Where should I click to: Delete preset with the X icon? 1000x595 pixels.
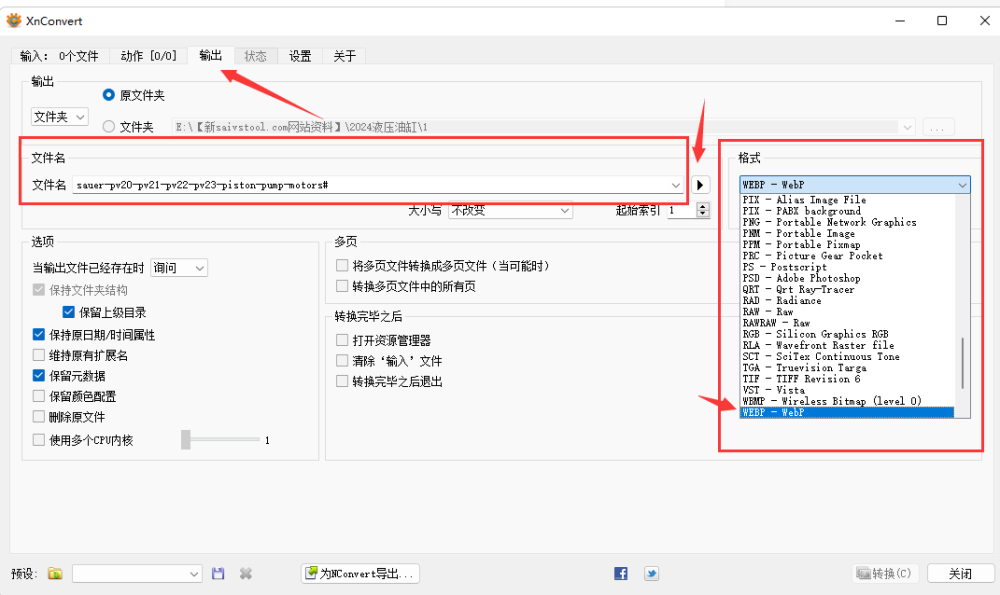[x=246, y=573]
